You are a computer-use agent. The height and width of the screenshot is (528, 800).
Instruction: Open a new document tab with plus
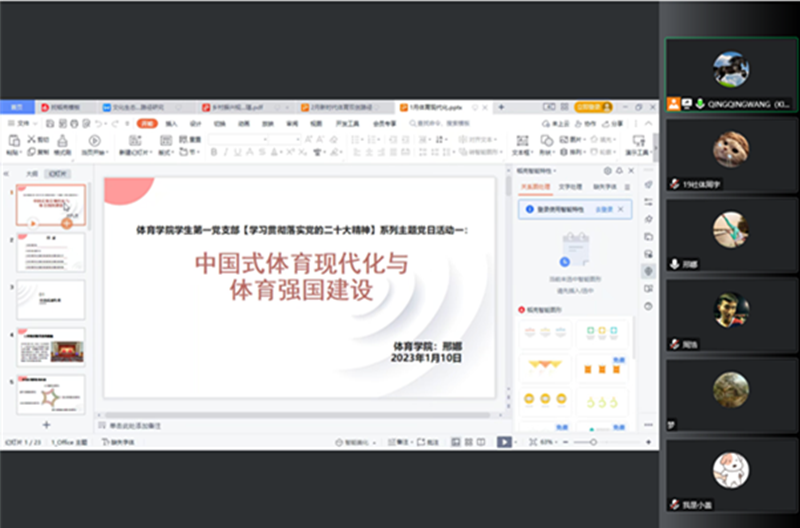pos(501,107)
